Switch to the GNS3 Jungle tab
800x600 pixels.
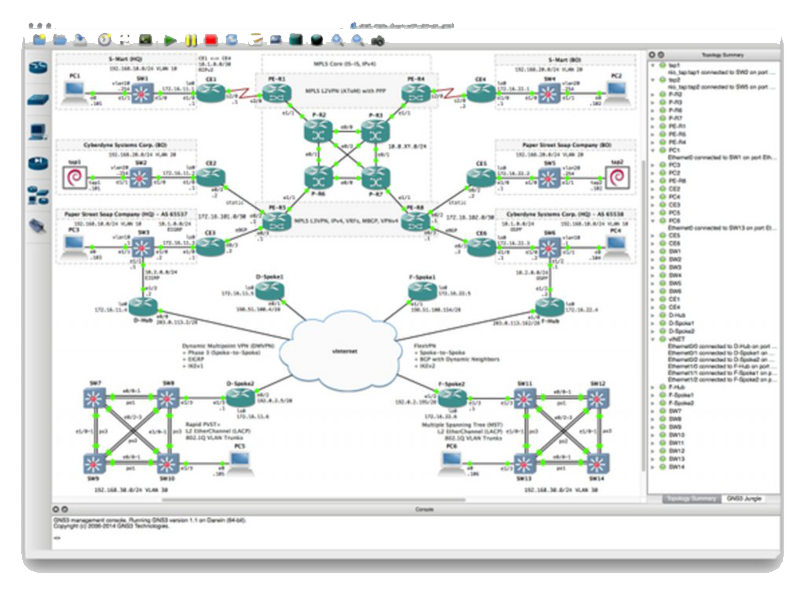(x=745, y=497)
